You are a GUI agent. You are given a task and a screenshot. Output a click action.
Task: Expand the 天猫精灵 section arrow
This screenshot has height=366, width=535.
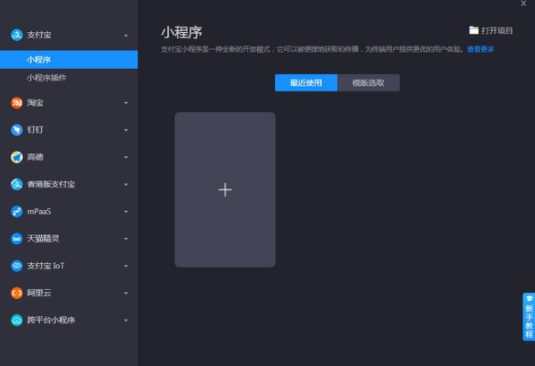126,239
